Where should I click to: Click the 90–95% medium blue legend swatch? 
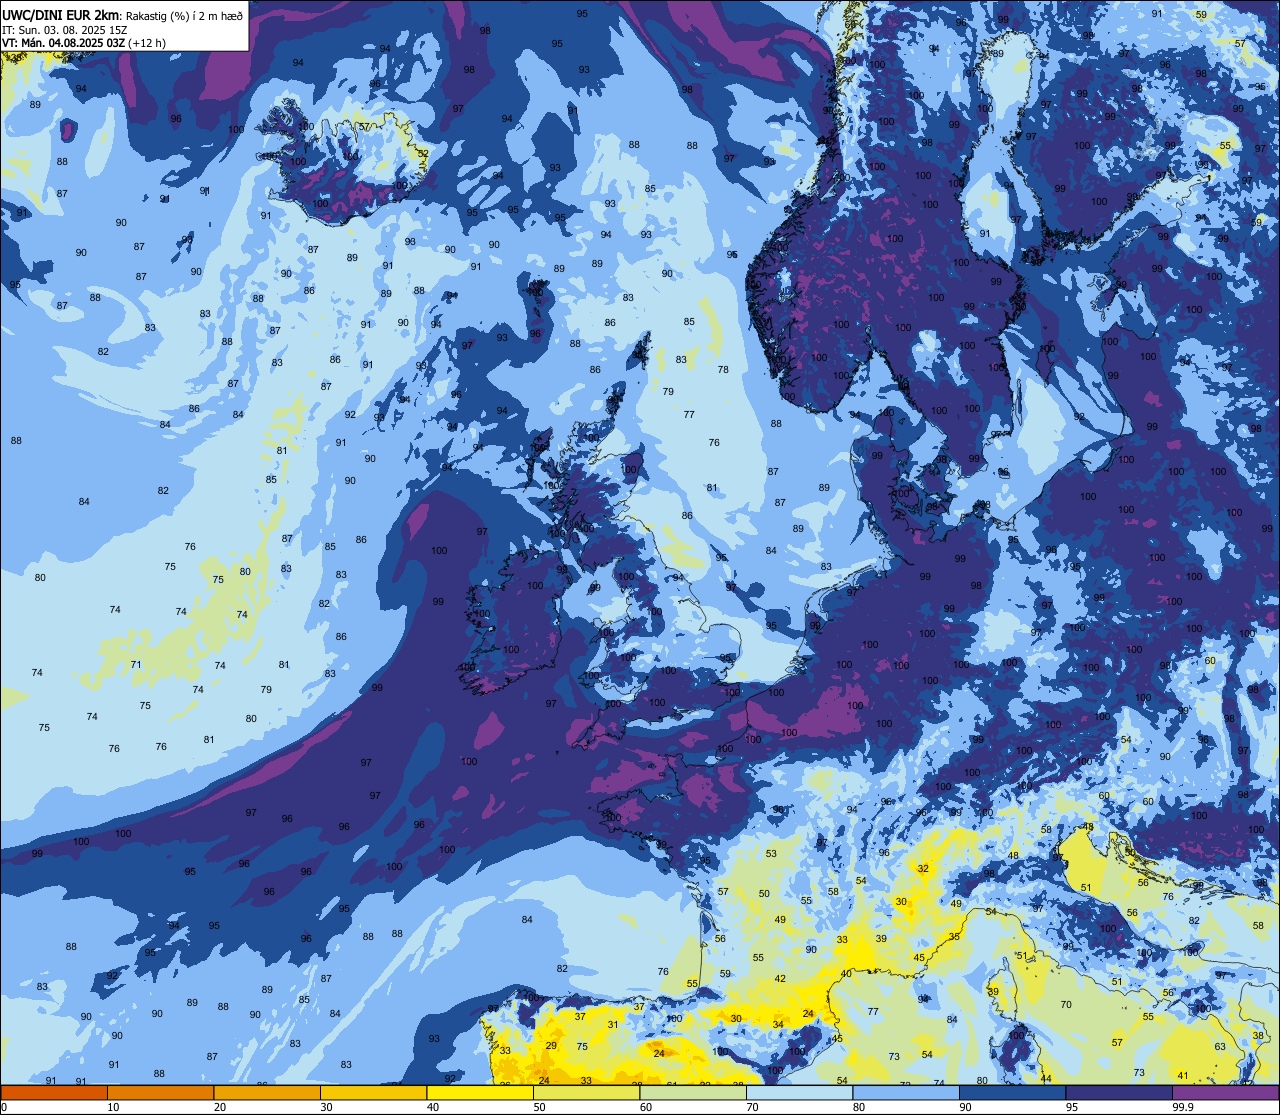[1012, 1092]
